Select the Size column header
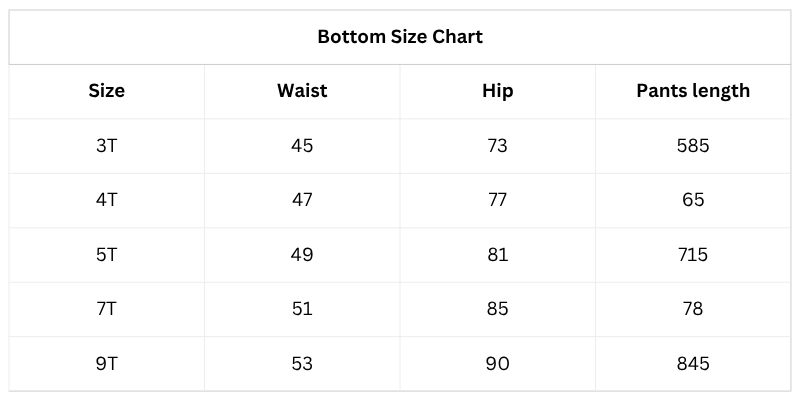This screenshot has width=800, height=400. (x=107, y=91)
